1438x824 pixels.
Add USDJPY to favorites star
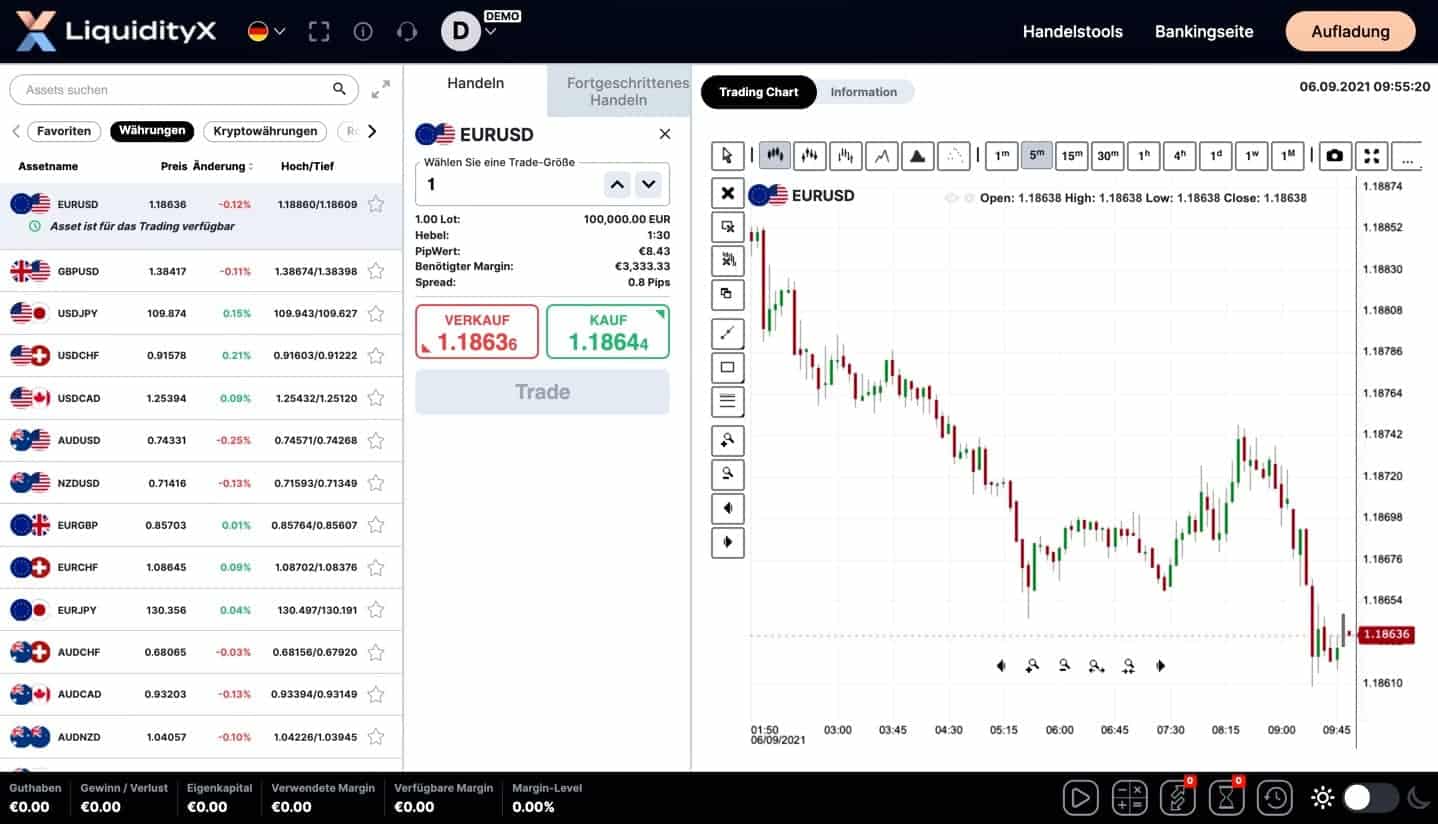point(376,313)
